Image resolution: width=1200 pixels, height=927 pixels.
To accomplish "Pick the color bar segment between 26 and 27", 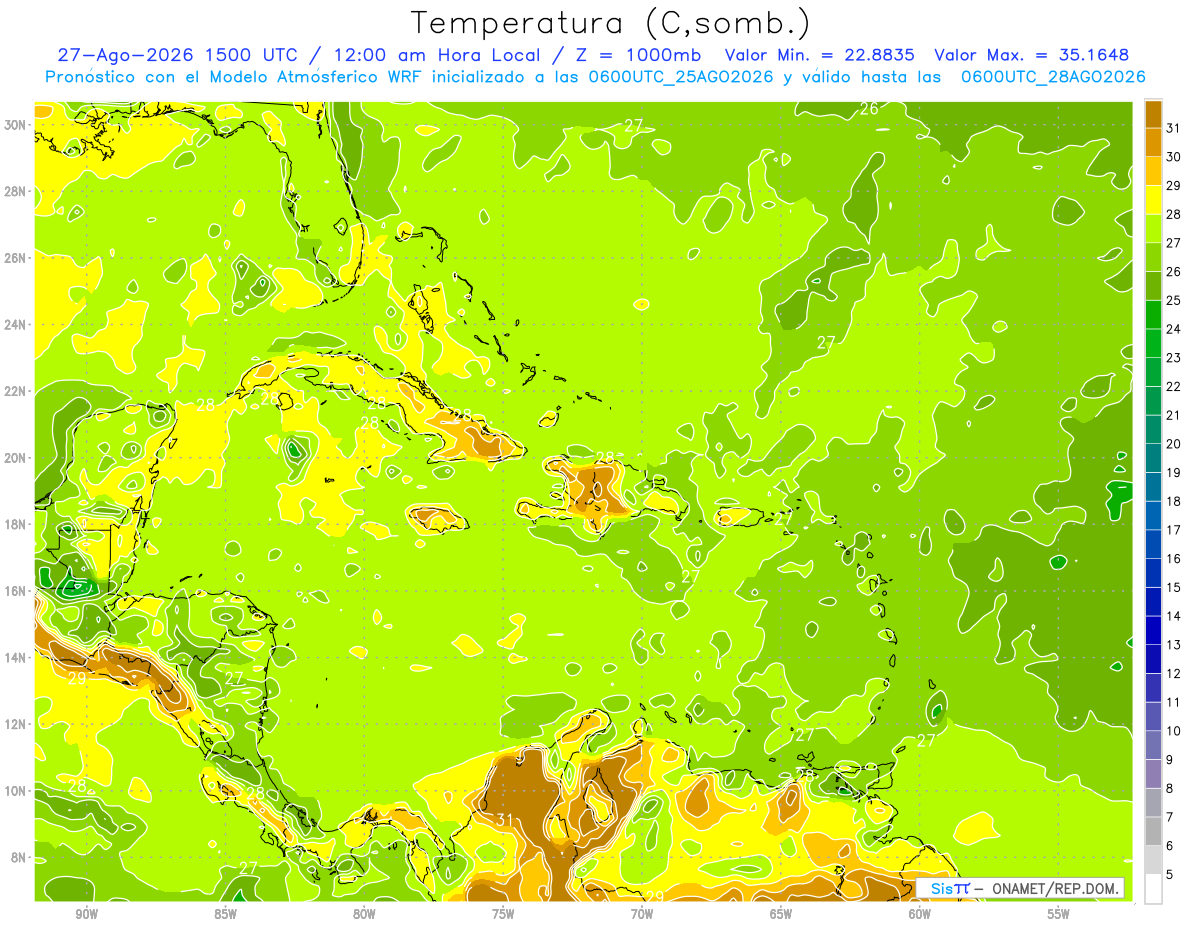I will tap(1153, 257).
